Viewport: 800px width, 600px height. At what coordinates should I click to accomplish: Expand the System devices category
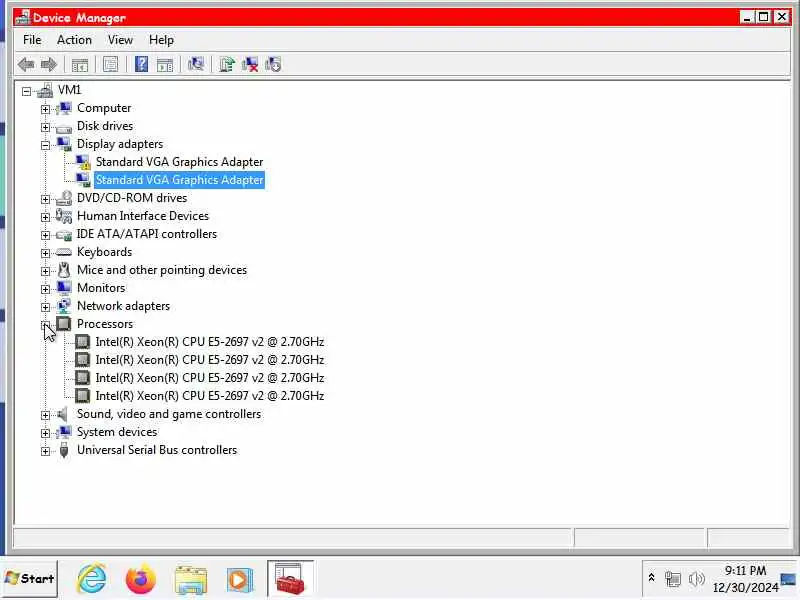click(45, 433)
